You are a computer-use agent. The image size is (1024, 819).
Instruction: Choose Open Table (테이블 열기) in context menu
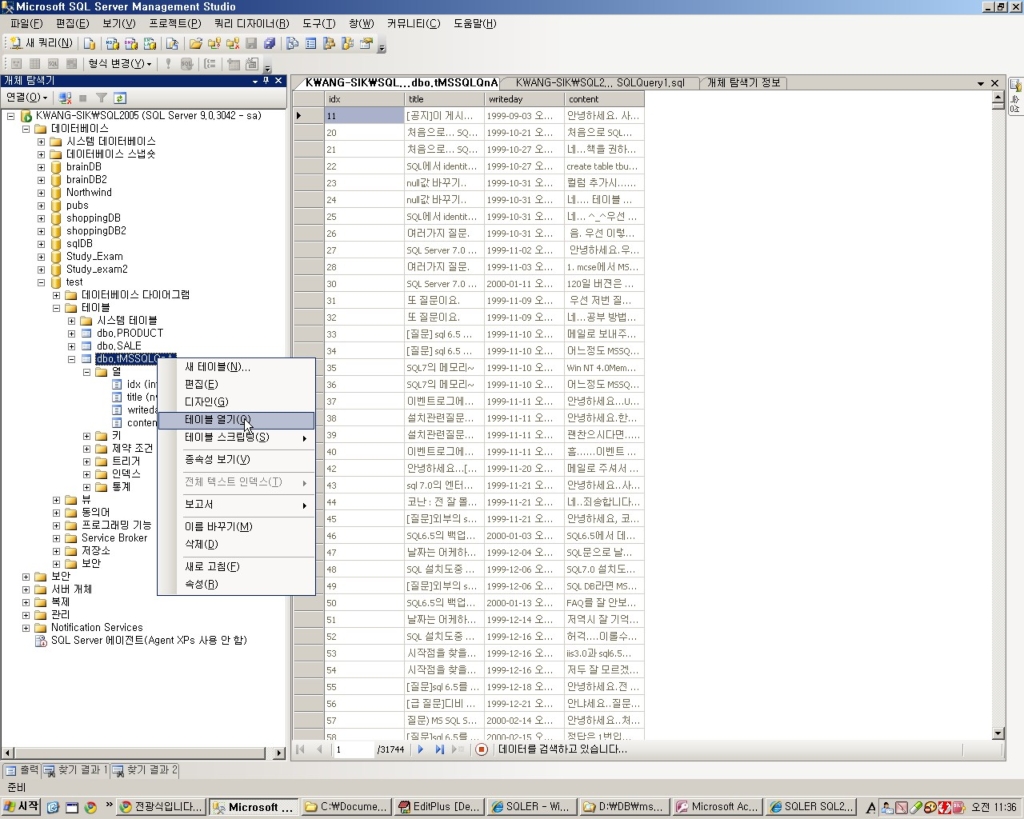(236, 420)
